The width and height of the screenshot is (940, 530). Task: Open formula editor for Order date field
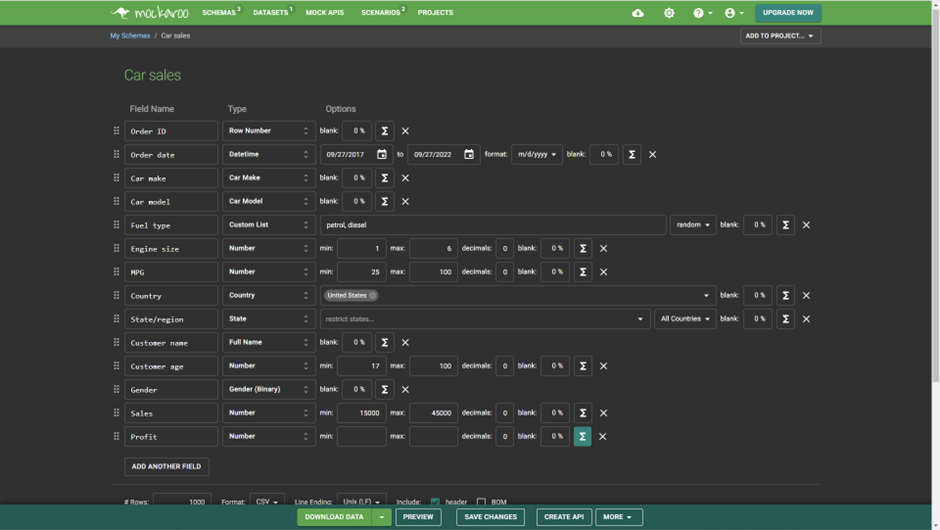[x=632, y=154]
